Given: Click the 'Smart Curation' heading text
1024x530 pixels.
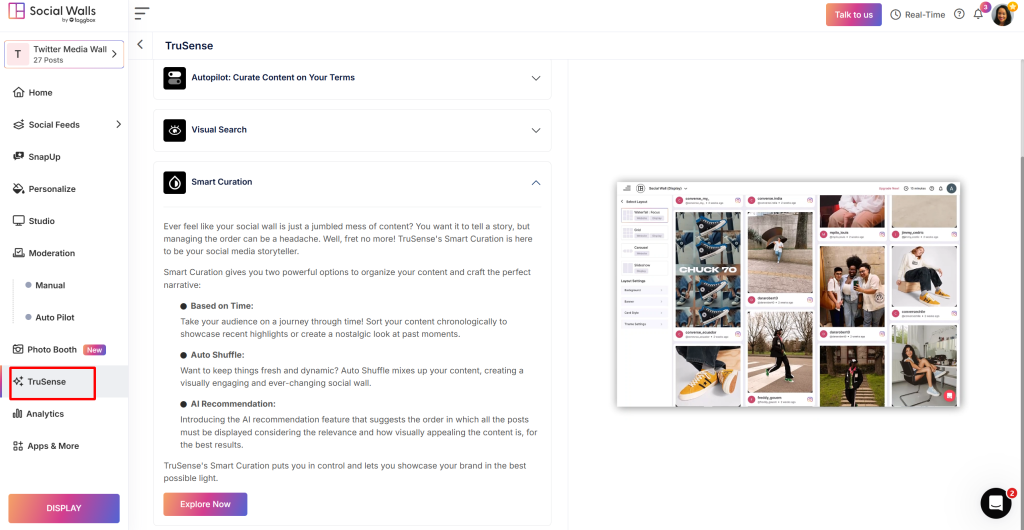Looking at the screenshot, I should point(221,182).
